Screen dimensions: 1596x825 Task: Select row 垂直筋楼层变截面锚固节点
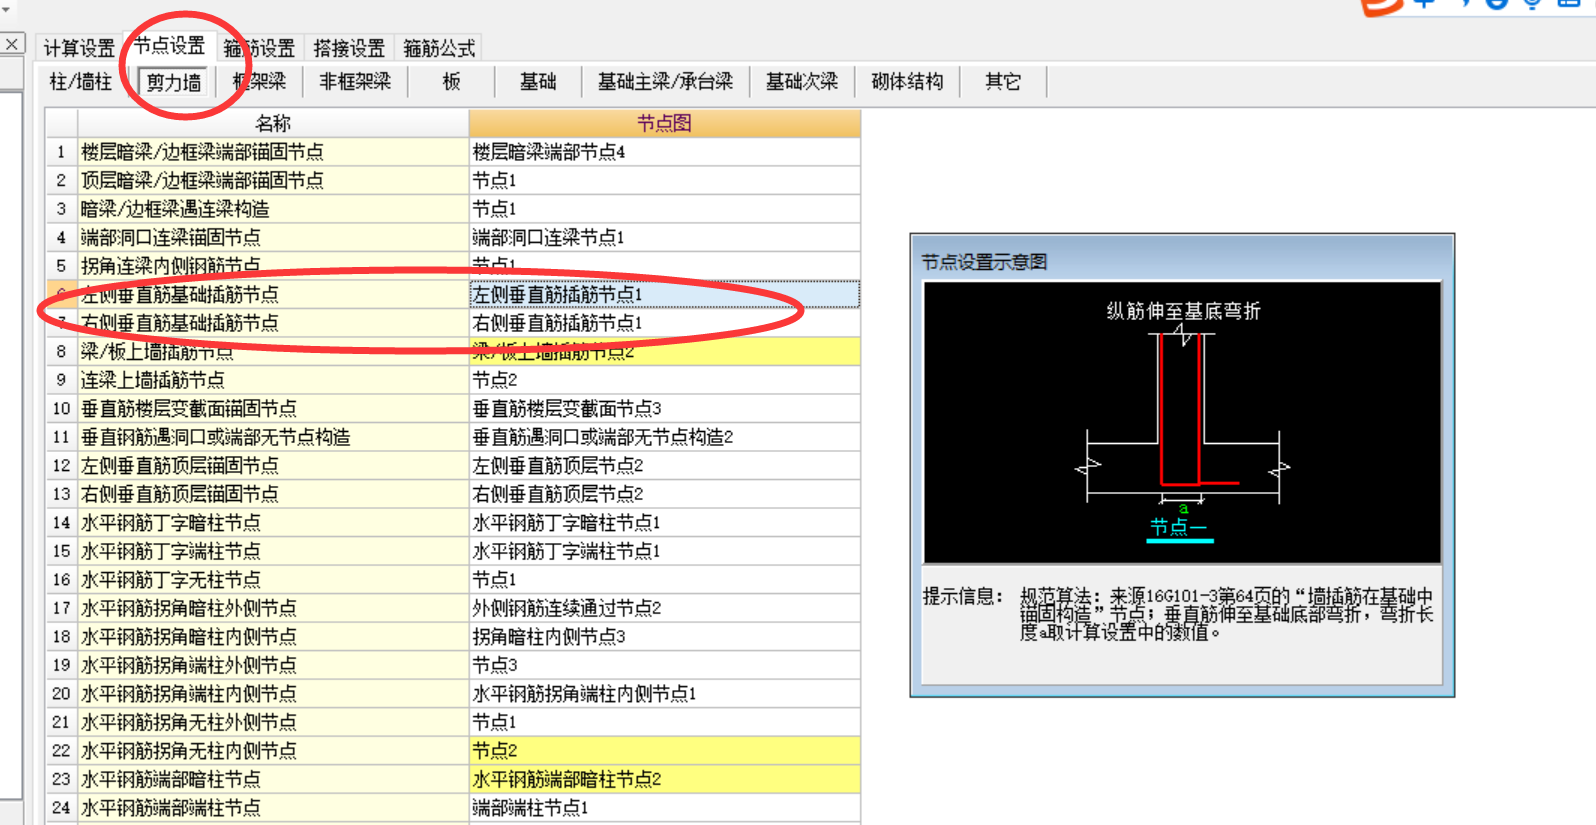[272, 408]
